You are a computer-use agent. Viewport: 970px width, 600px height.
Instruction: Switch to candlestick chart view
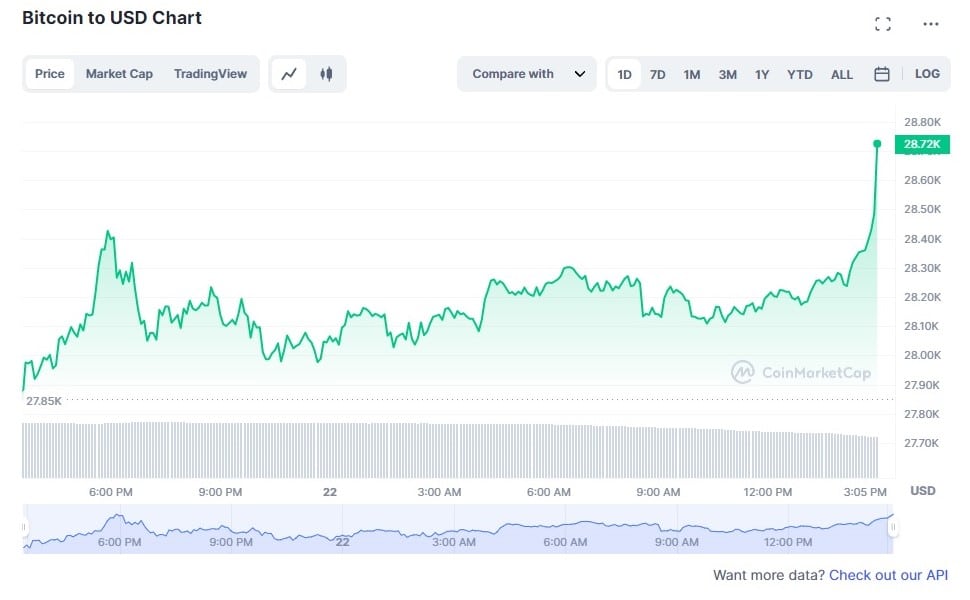click(x=326, y=74)
